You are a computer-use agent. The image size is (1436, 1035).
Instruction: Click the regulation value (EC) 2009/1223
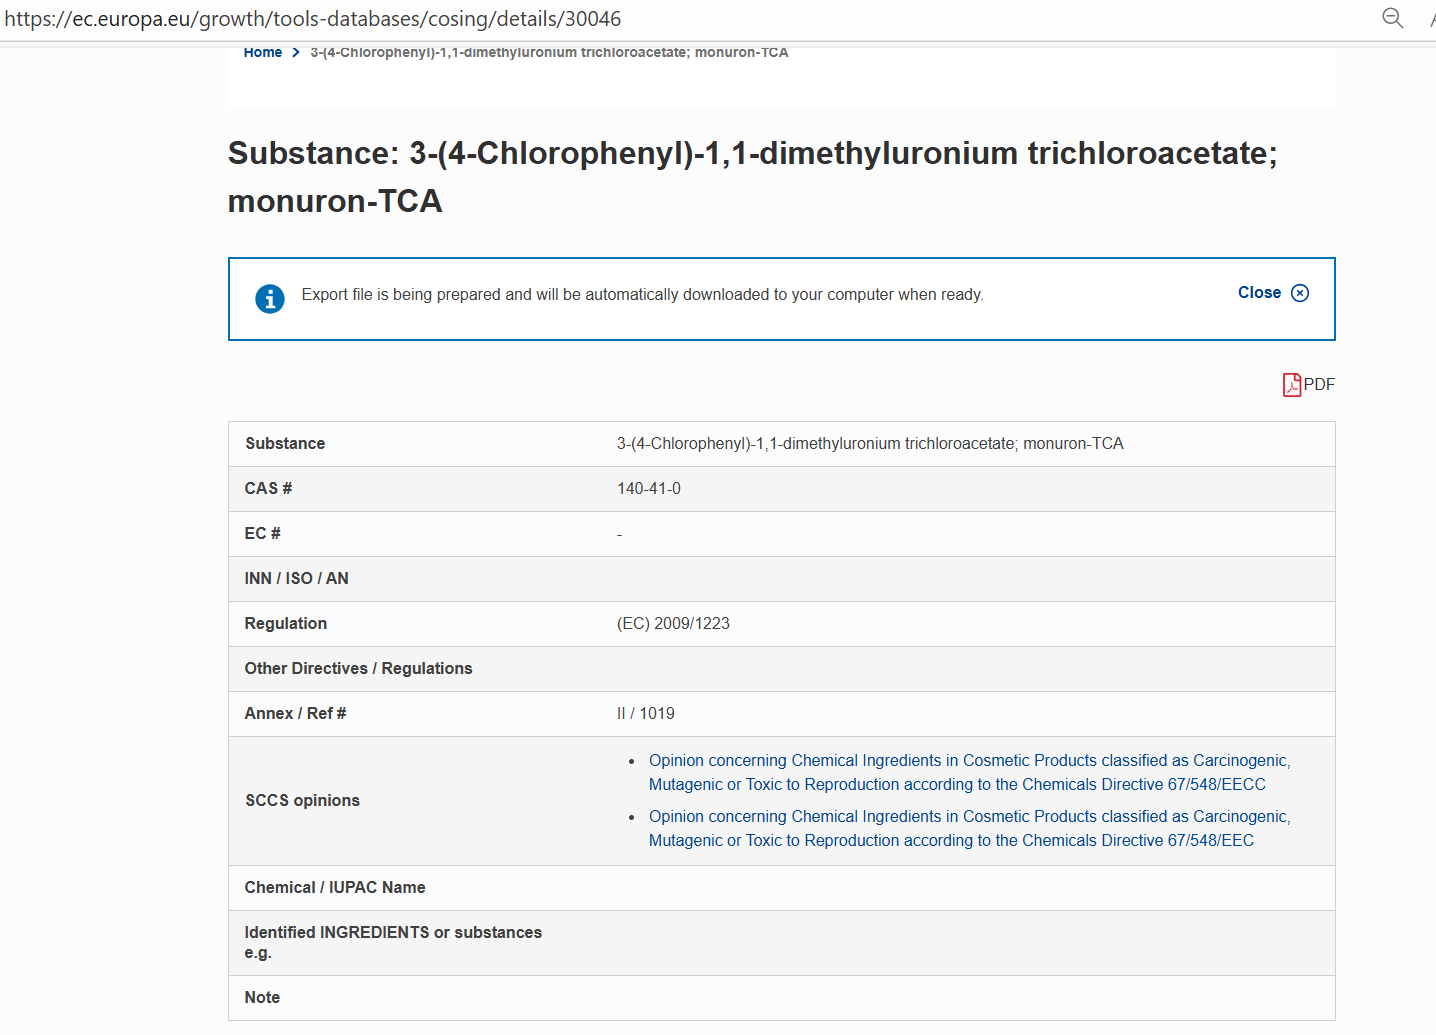coord(673,624)
